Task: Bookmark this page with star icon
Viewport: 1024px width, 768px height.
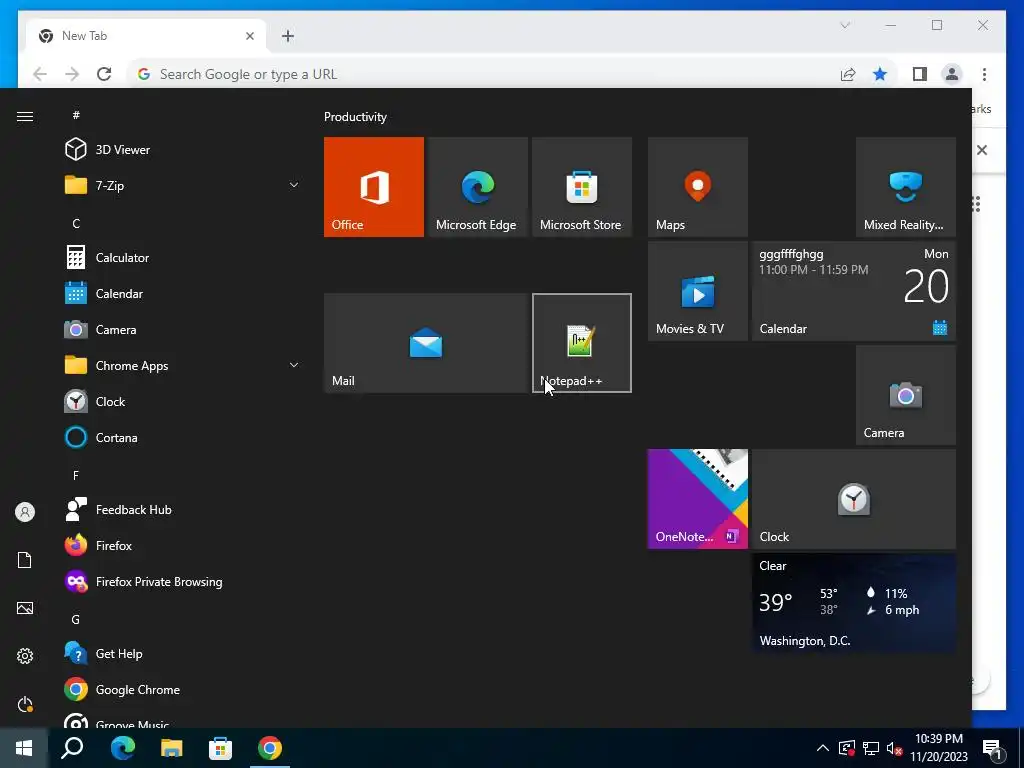Action: 880,74
